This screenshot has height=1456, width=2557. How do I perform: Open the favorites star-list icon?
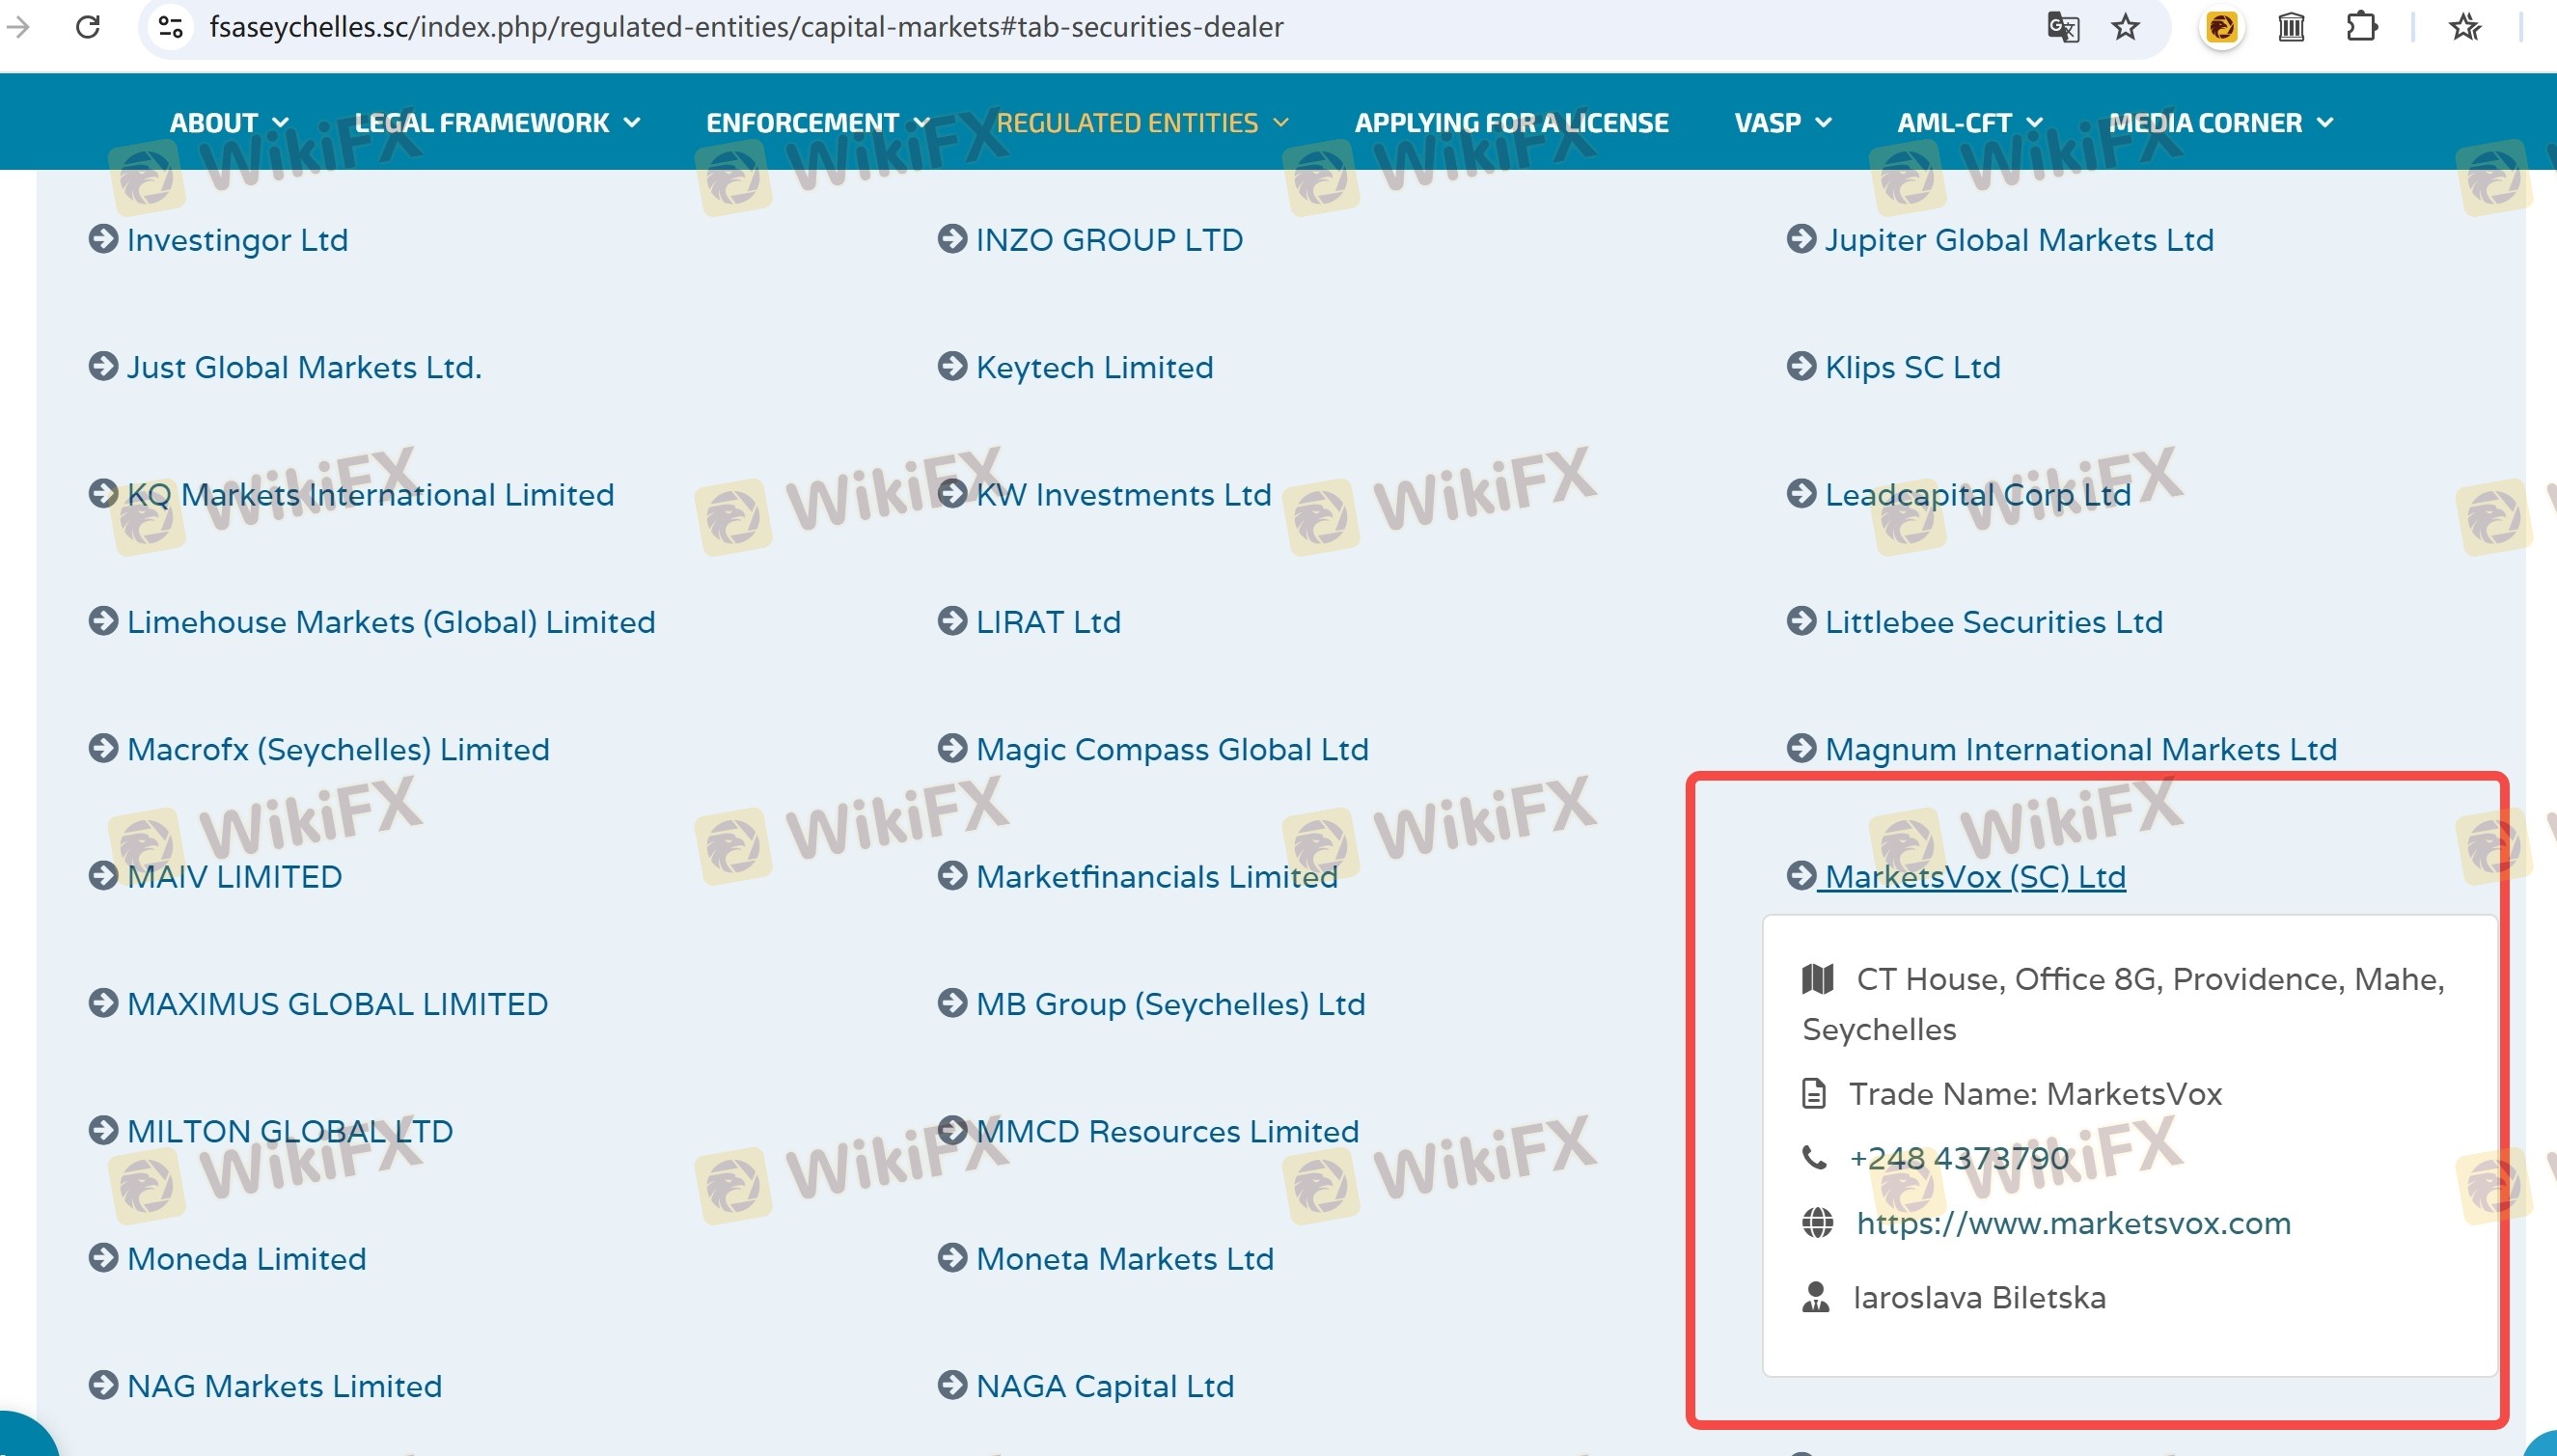point(2464,27)
